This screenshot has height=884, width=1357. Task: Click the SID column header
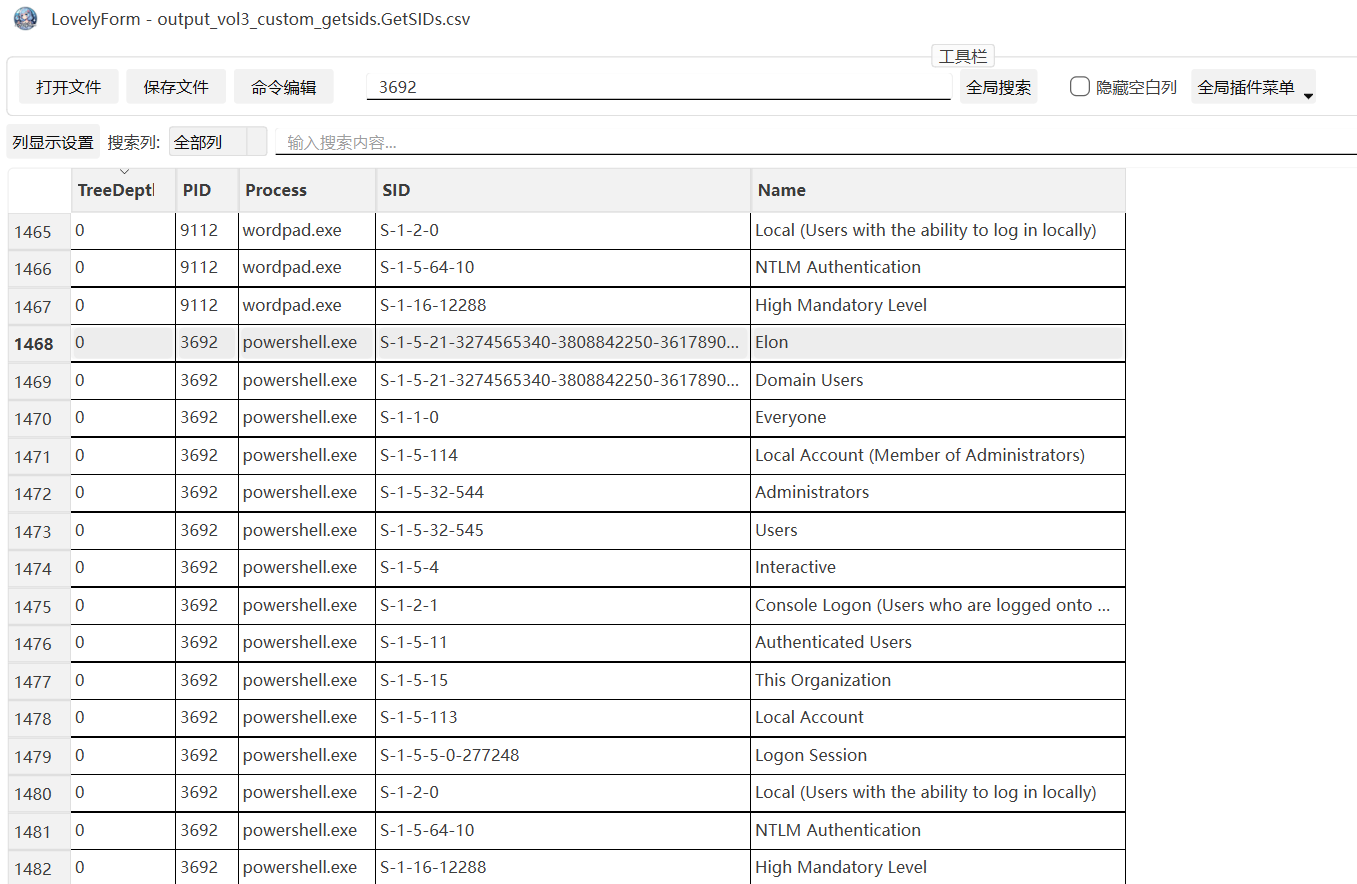pyautogui.click(x=563, y=190)
